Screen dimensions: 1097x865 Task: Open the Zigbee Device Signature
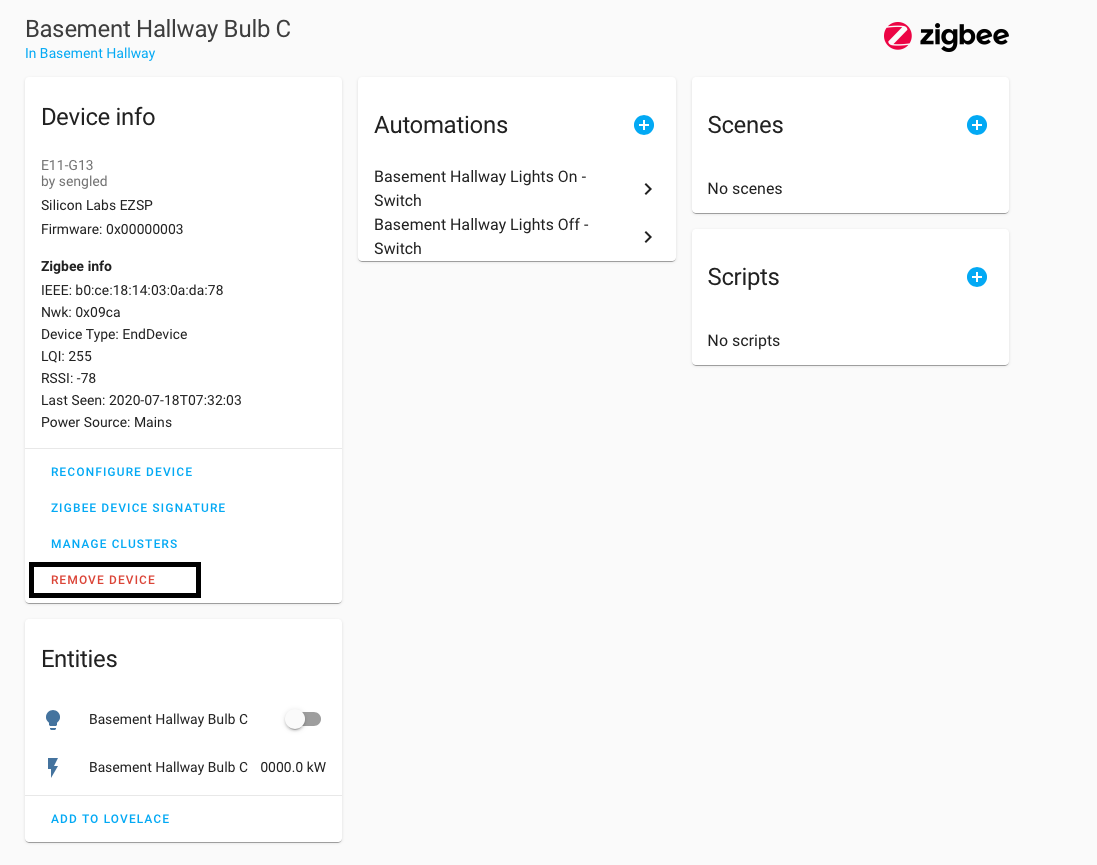(x=138, y=507)
